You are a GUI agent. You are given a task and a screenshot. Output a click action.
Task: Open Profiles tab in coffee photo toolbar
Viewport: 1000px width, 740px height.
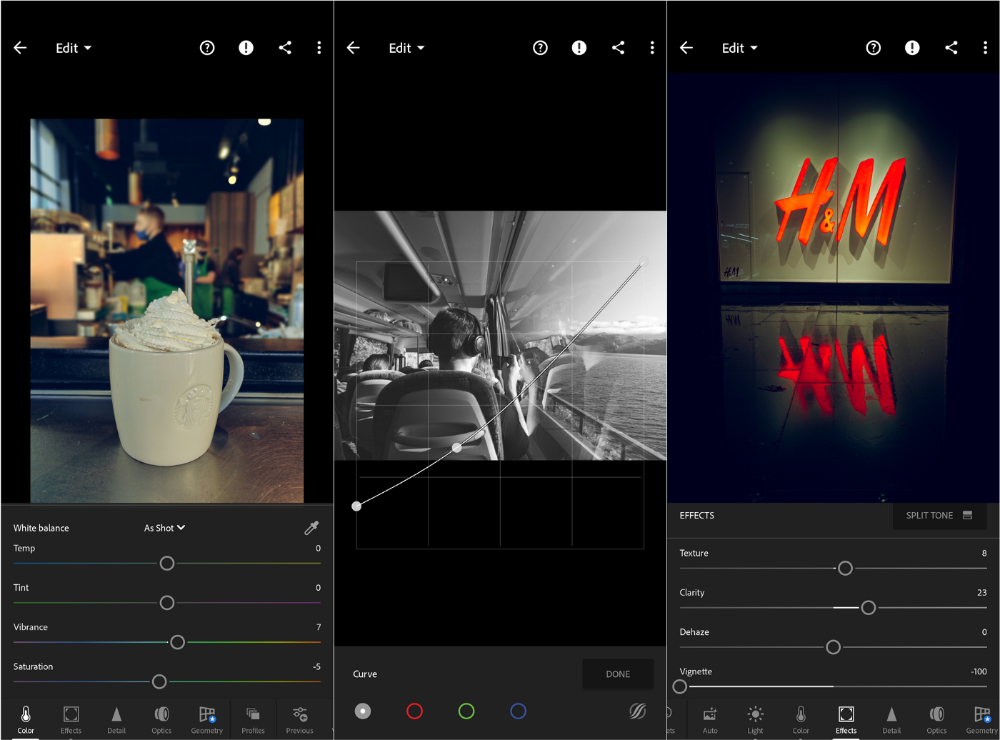(253, 720)
